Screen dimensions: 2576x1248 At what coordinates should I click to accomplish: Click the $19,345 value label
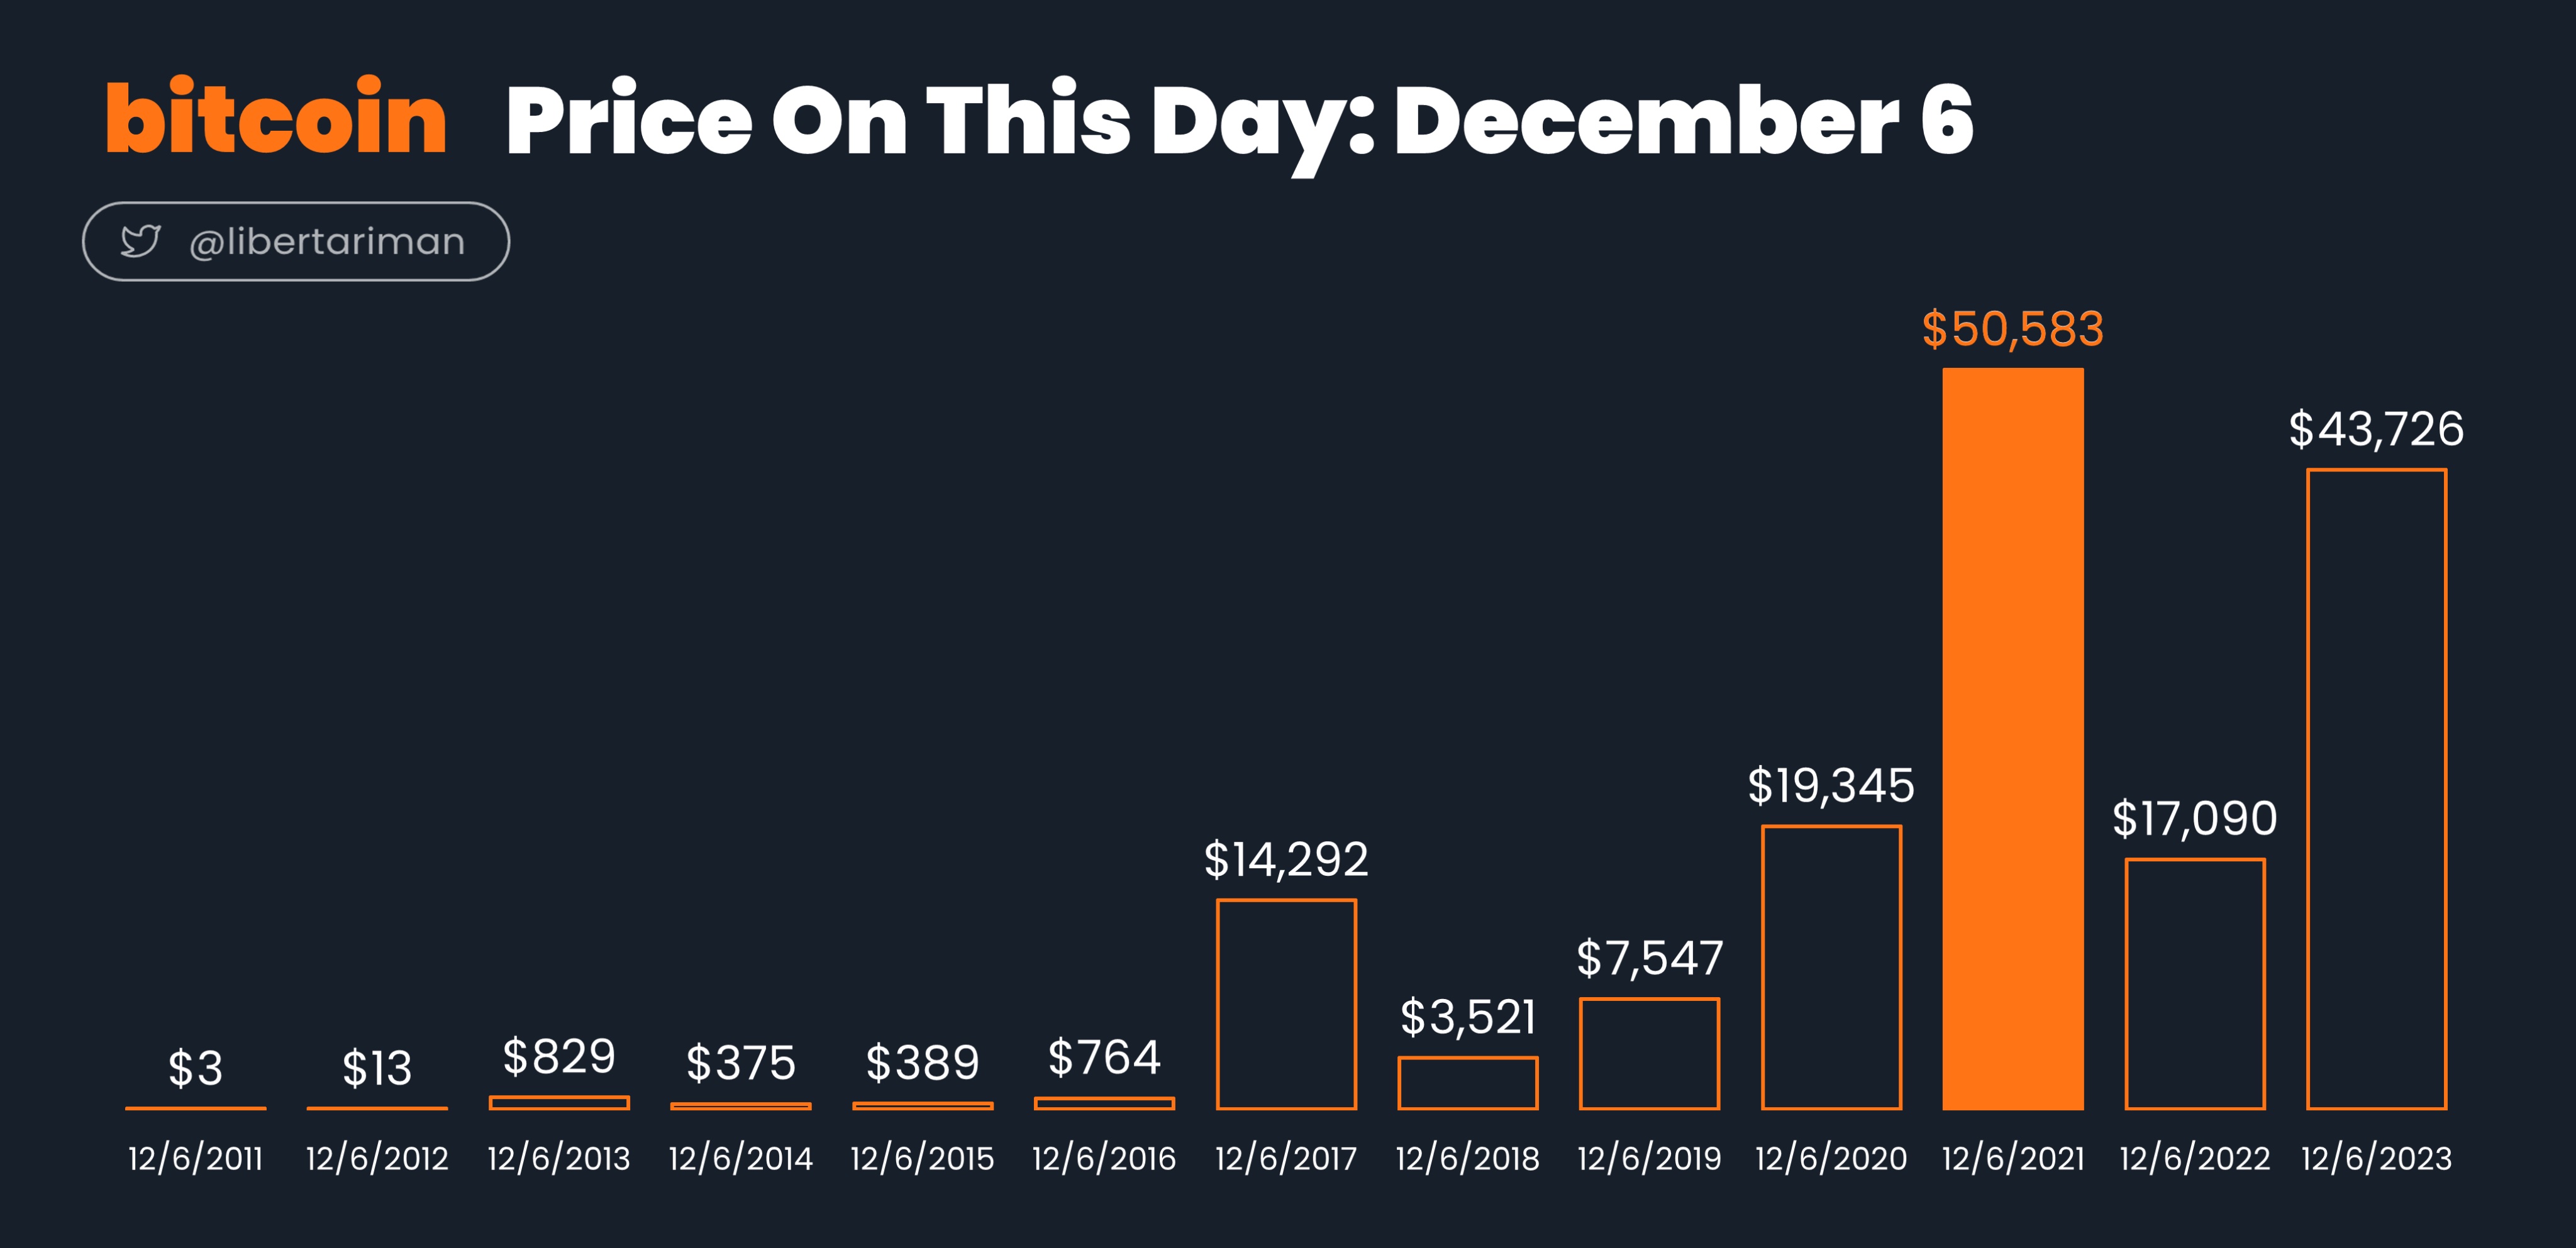(1831, 786)
